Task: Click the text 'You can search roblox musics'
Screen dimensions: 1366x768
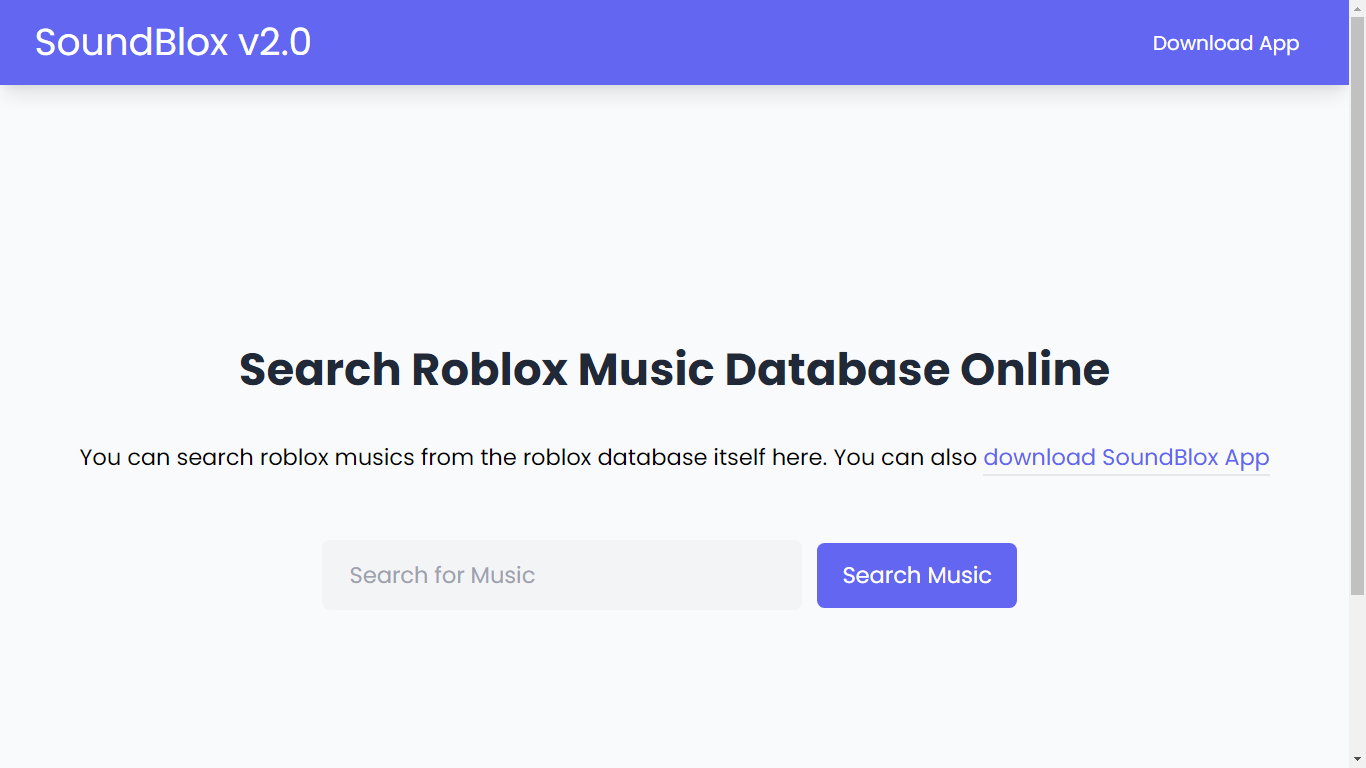Action: tap(247, 458)
